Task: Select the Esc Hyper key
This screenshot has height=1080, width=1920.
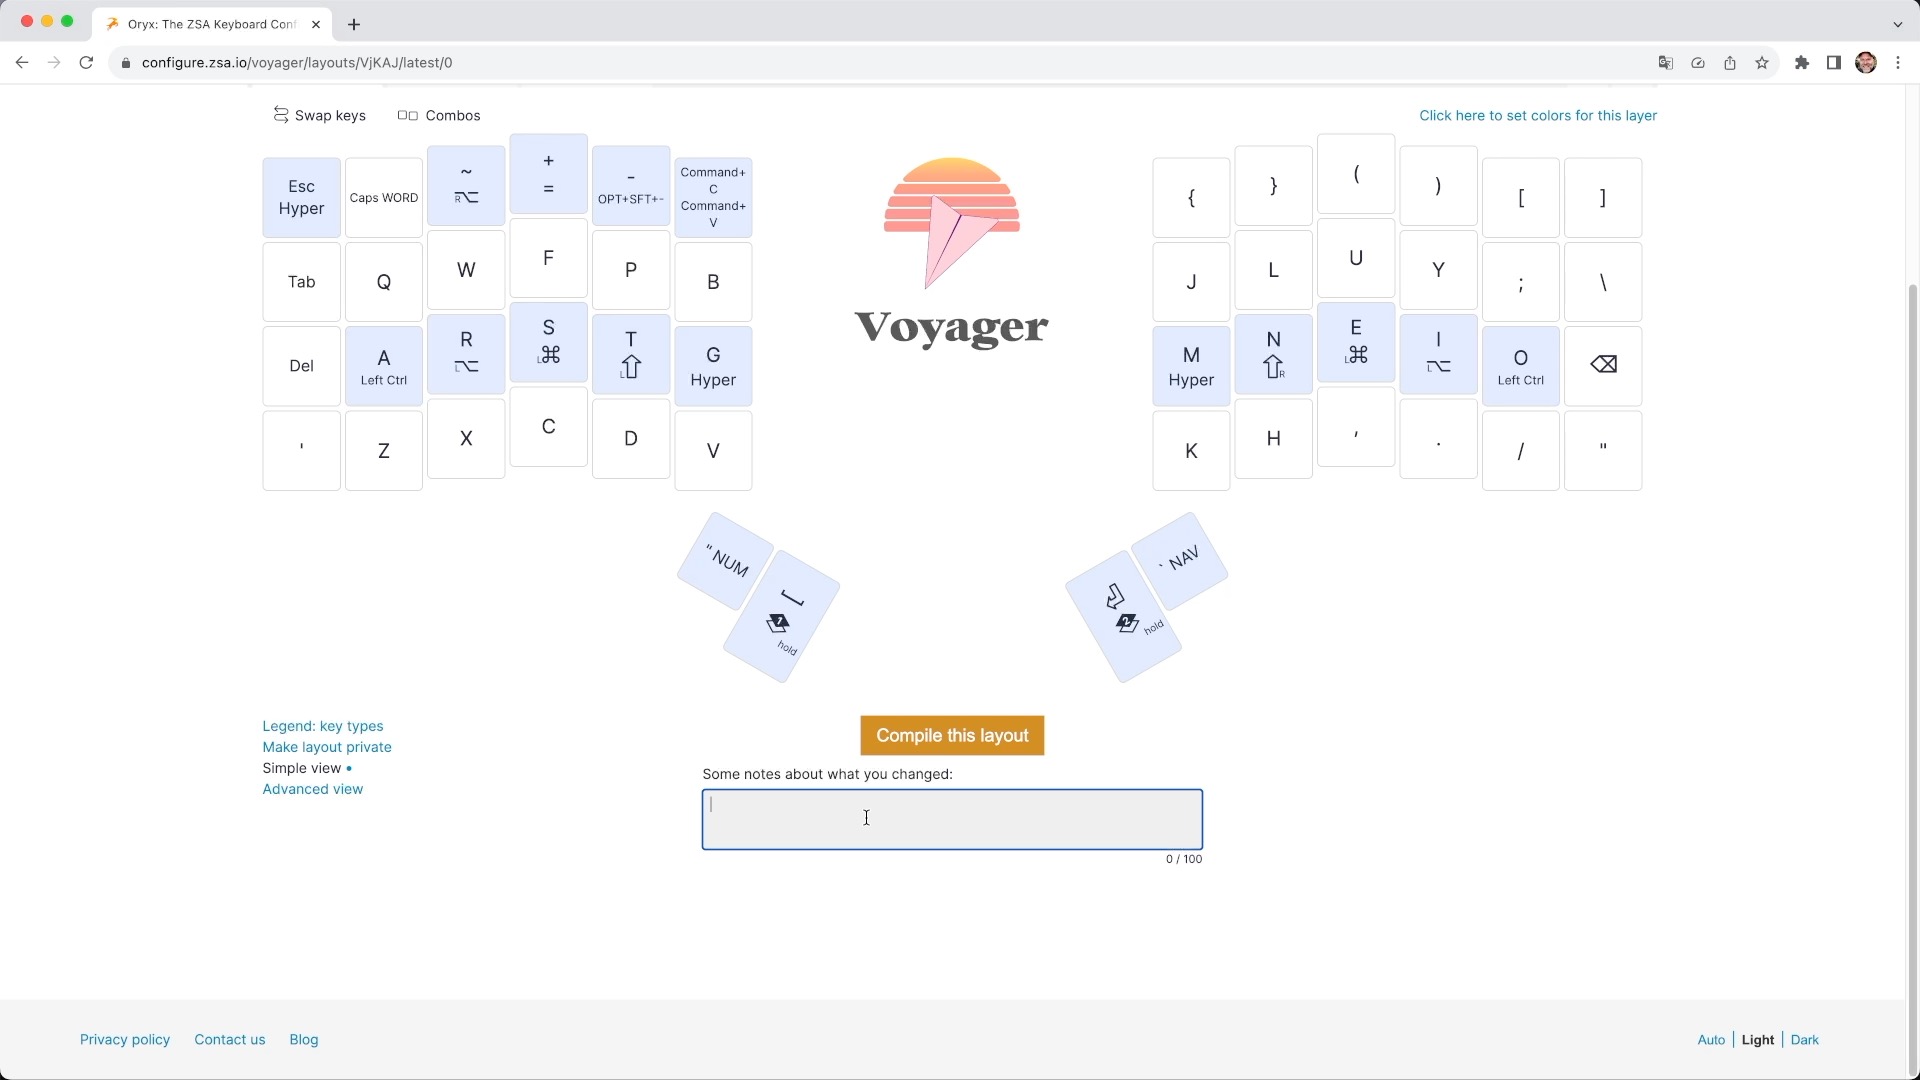Action: (x=301, y=197)
